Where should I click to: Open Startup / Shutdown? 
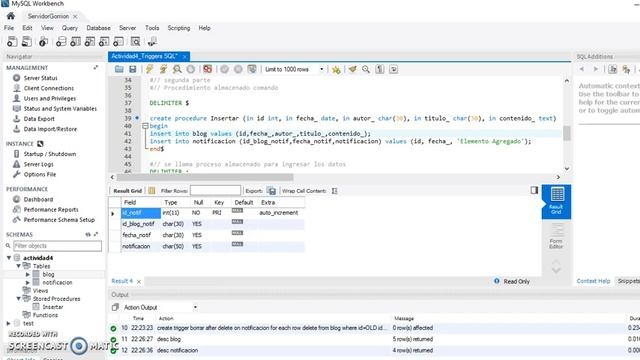point(50,154)
